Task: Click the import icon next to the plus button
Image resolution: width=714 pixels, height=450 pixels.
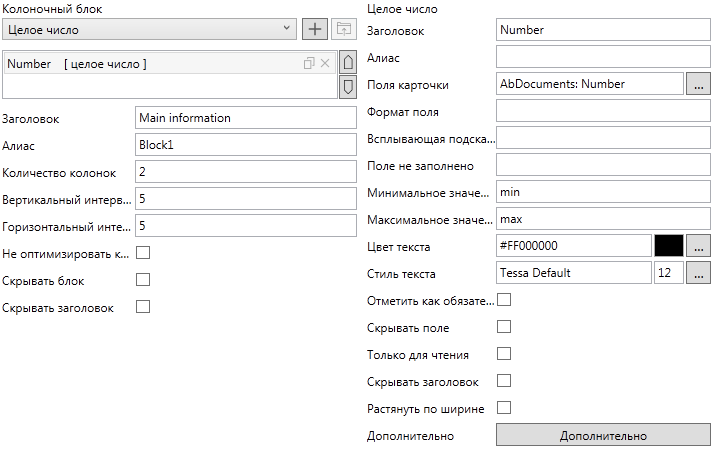Action: coord(344,30)
